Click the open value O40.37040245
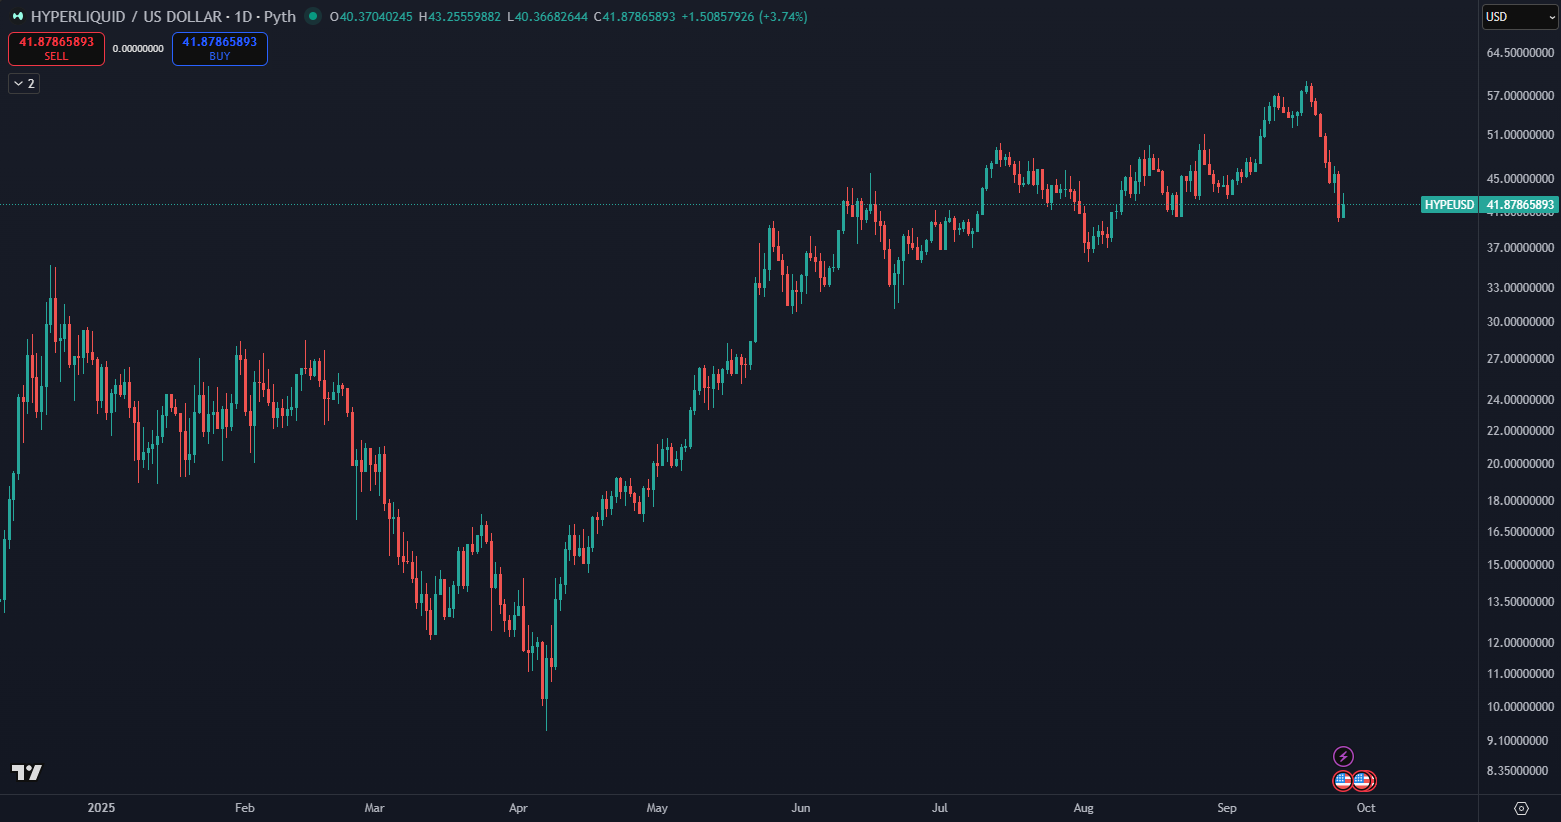1561x822 pixels. (x=371, y=17)
